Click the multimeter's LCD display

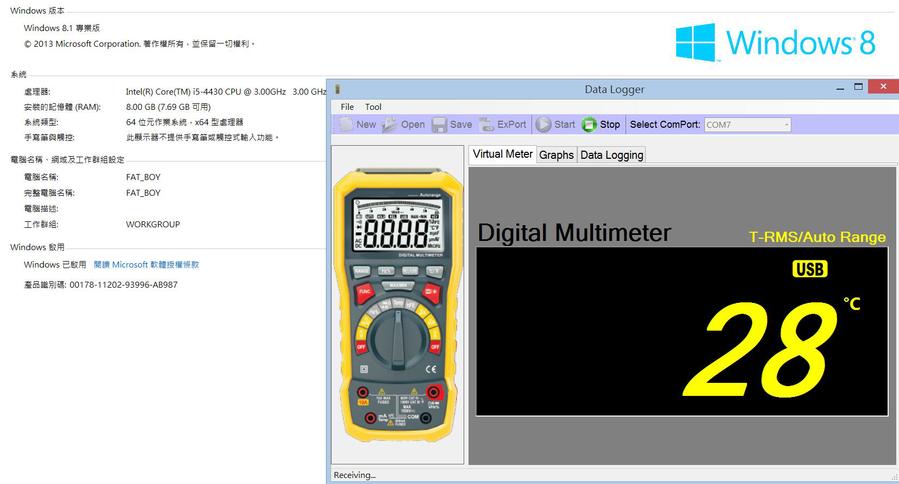pos(396,231)
